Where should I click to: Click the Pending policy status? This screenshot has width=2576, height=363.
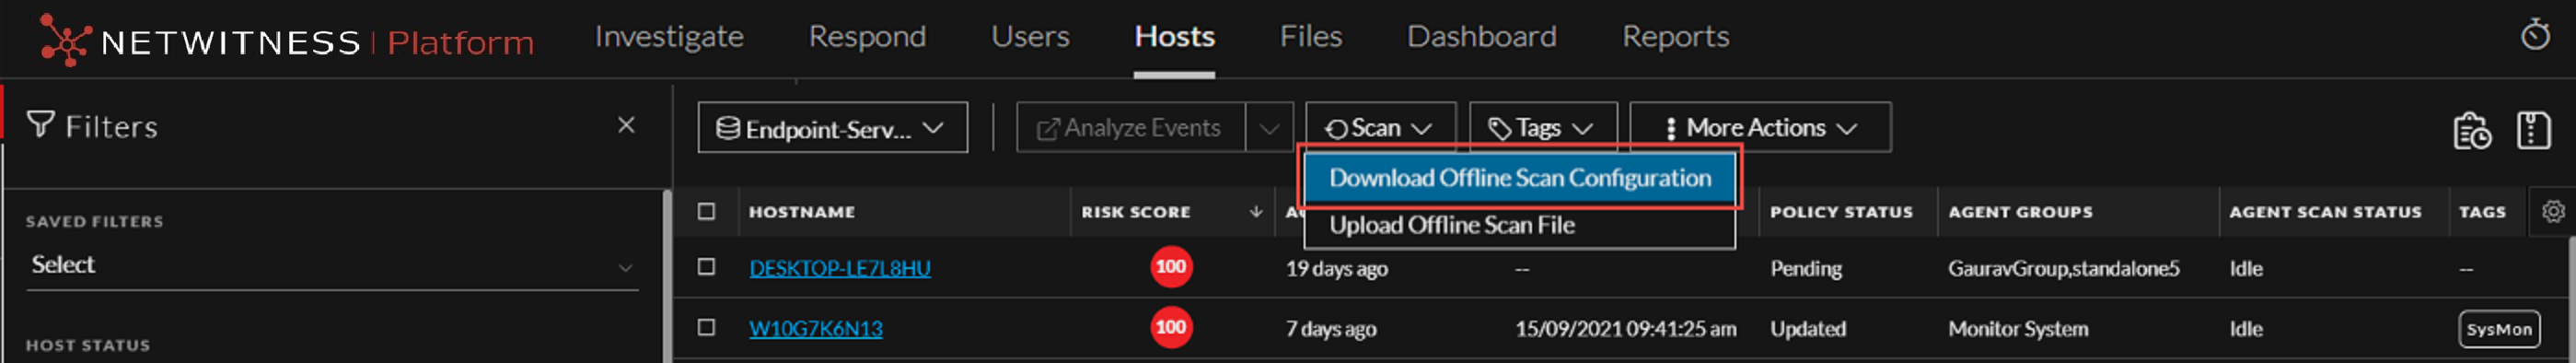(1806, 268)
